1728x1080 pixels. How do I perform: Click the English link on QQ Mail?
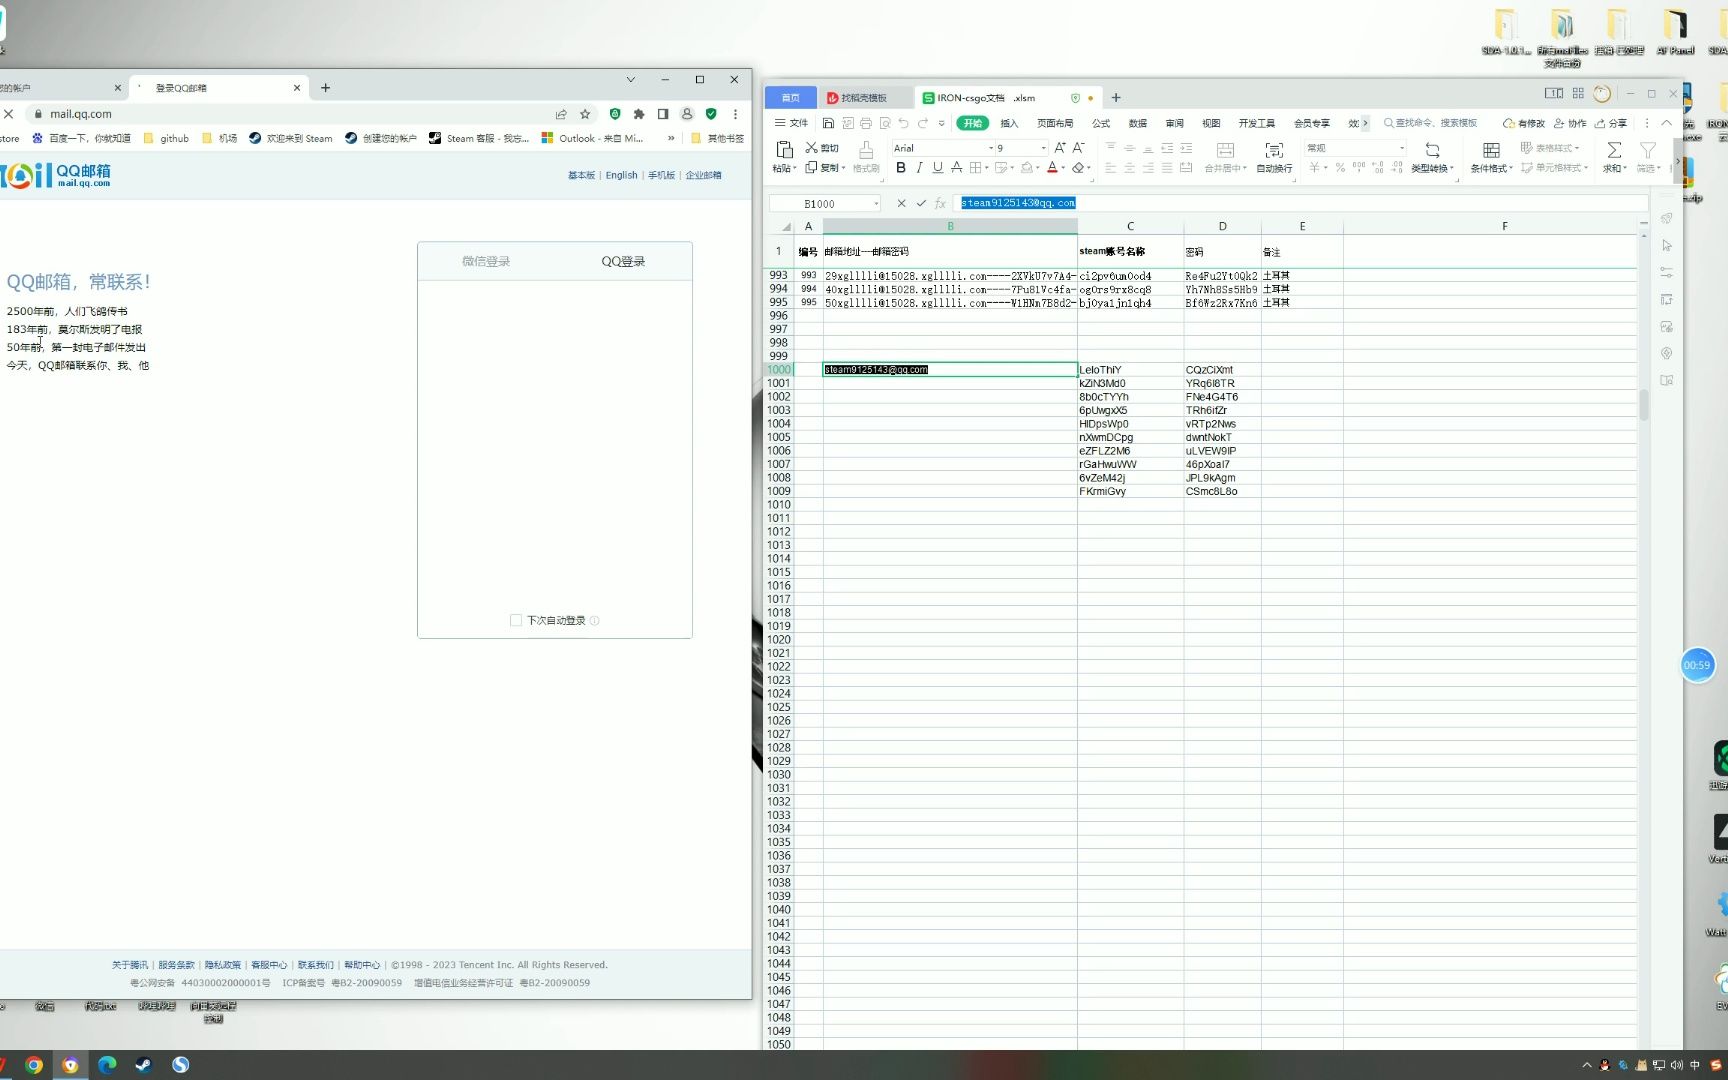[x=621, y=175]
